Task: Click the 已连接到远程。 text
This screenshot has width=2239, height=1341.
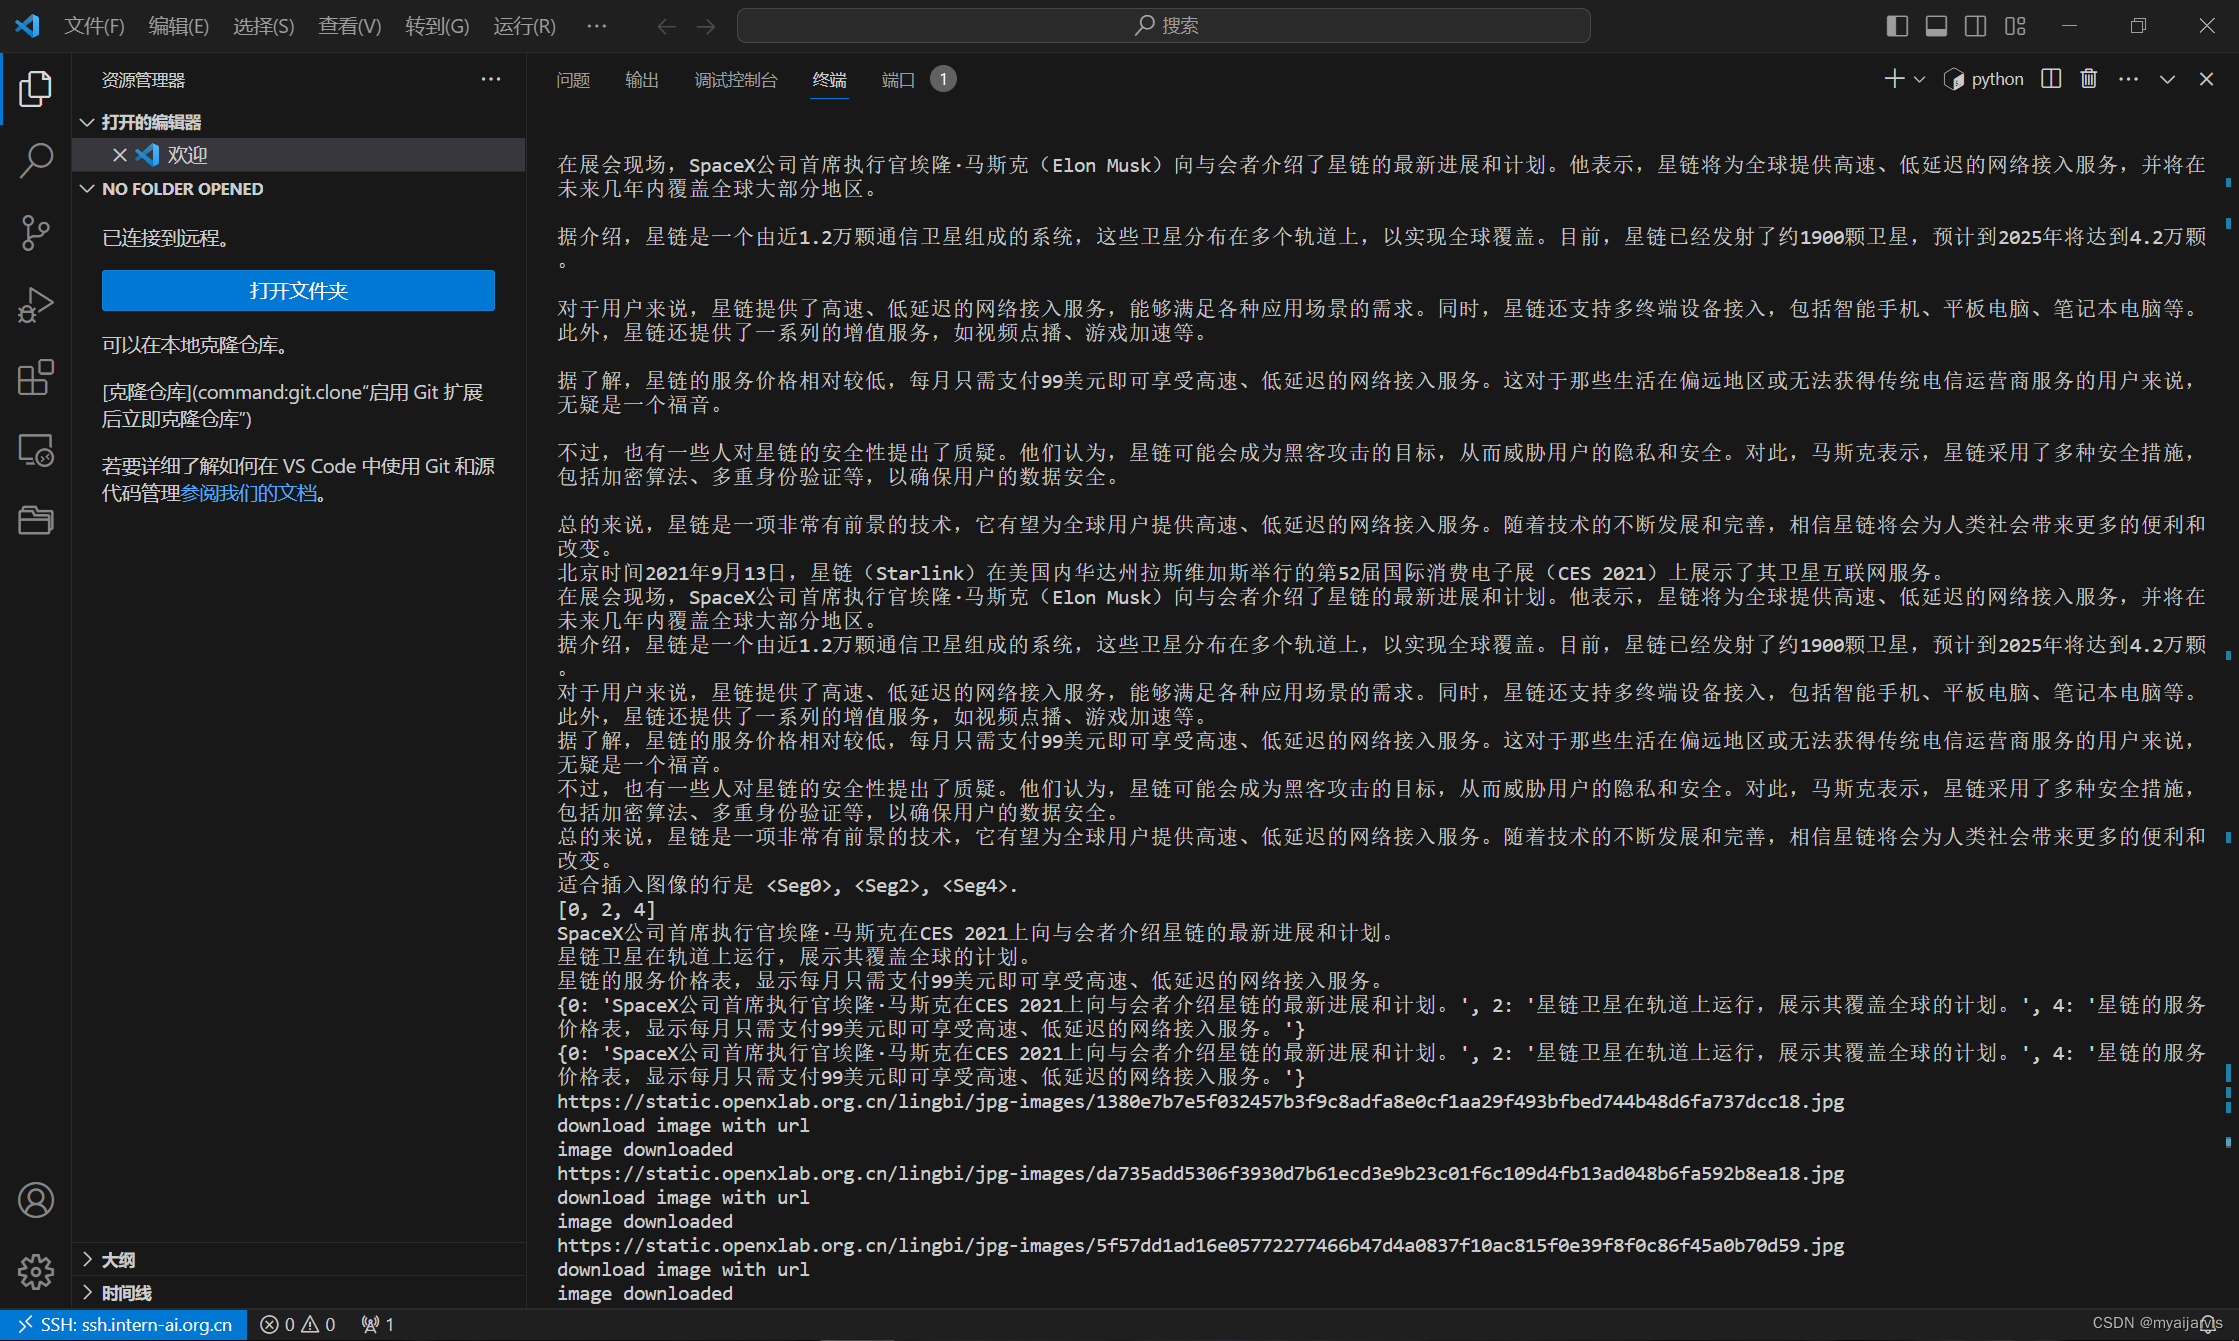Action: pos(167,238)
